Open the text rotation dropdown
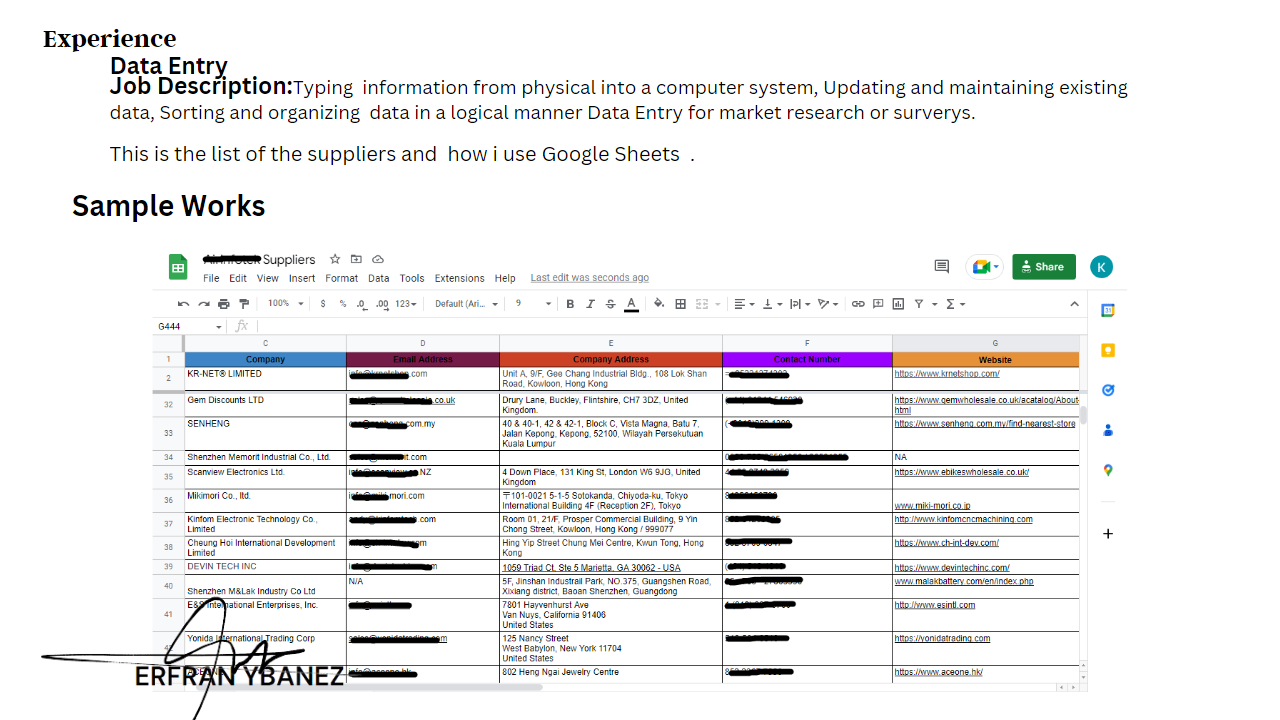The image size is (1280, 720). pos(827,304)
